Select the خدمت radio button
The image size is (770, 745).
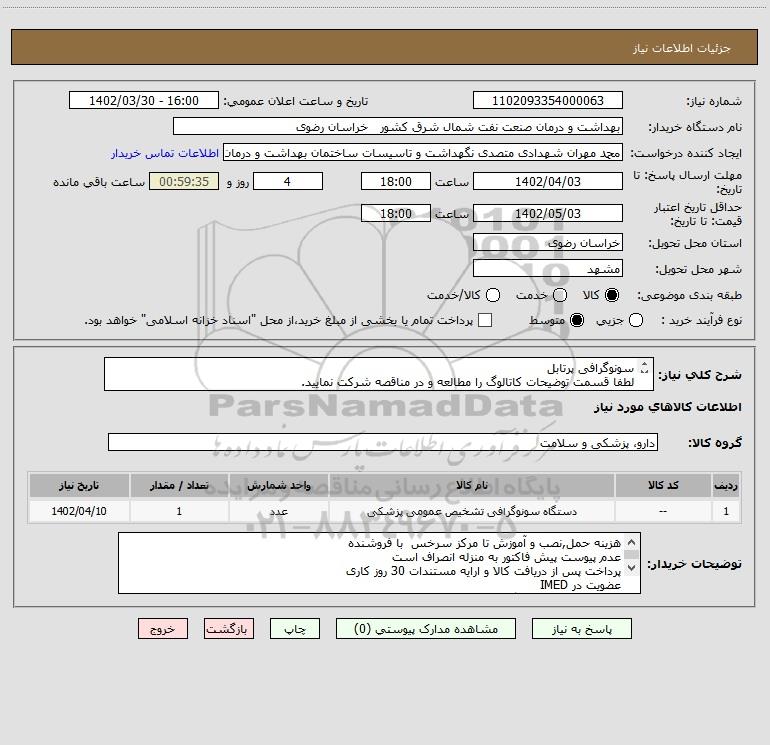point(560,295)
